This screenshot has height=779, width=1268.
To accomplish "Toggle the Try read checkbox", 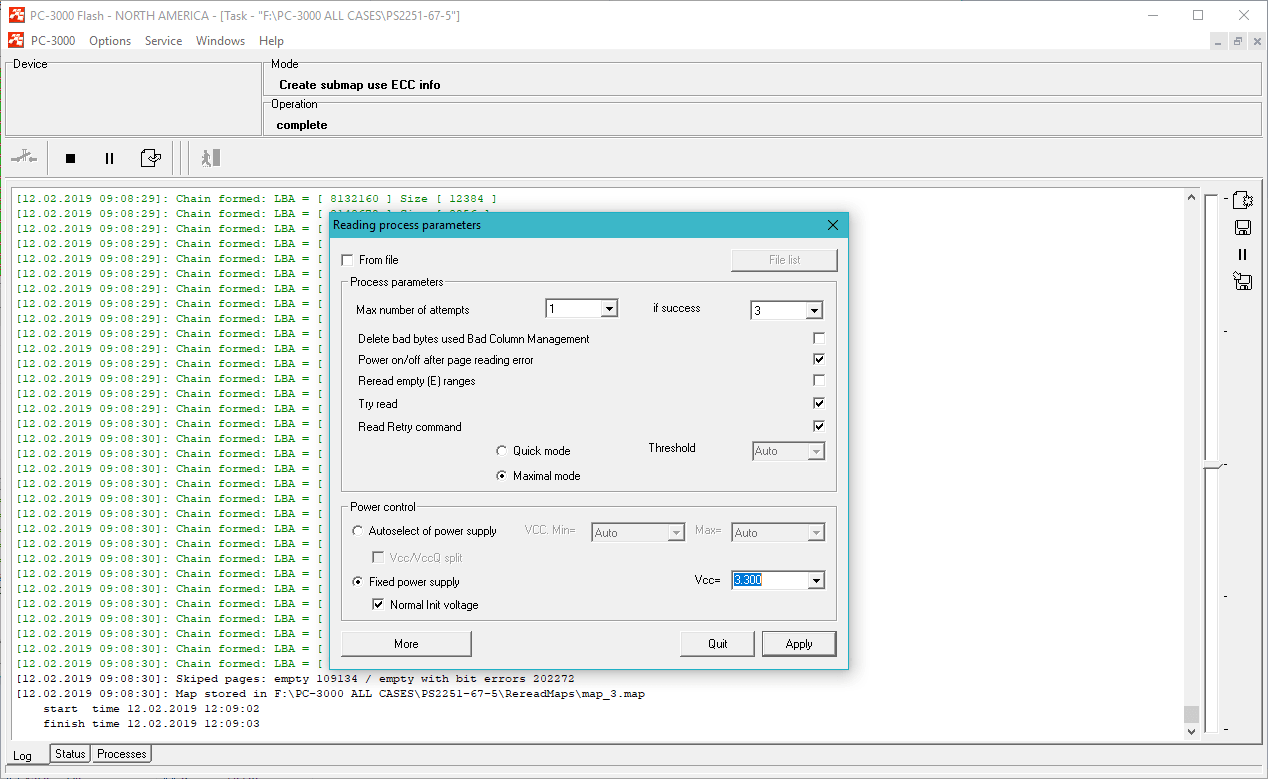I will pyautogui.click(x=819, y=403).
